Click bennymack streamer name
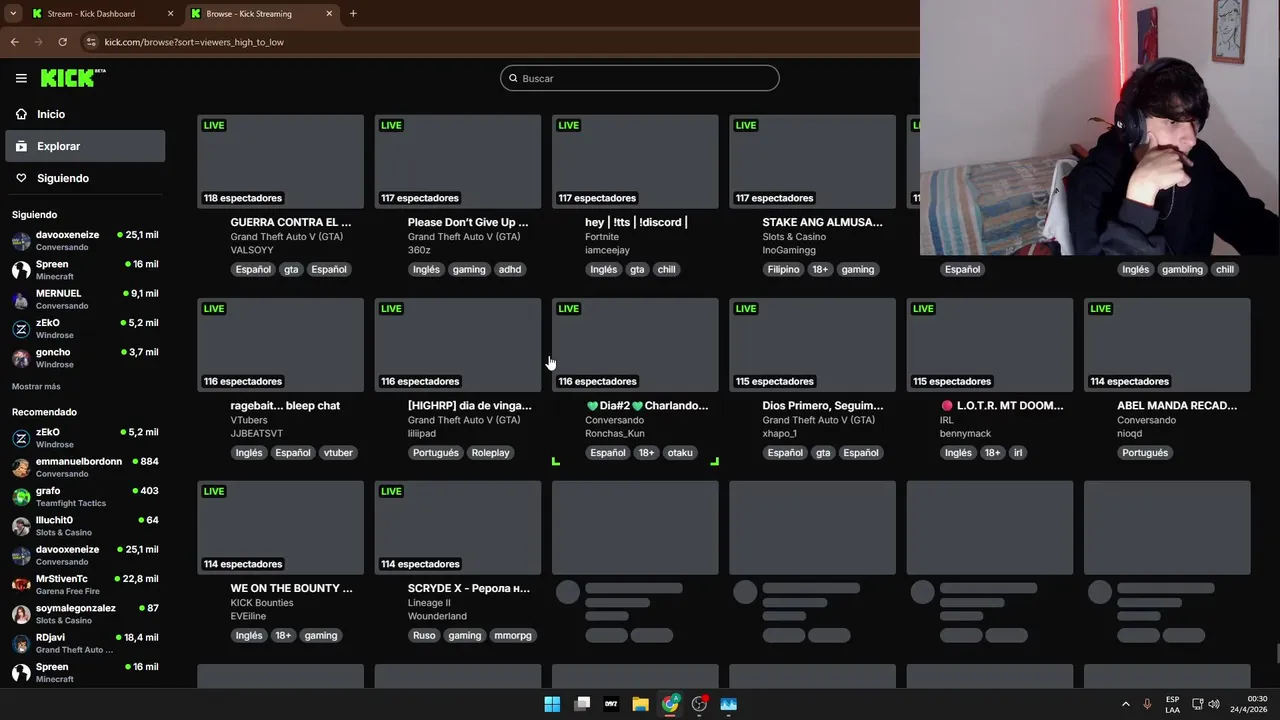This screenshot has height=720, width=1280. (967, 433)
